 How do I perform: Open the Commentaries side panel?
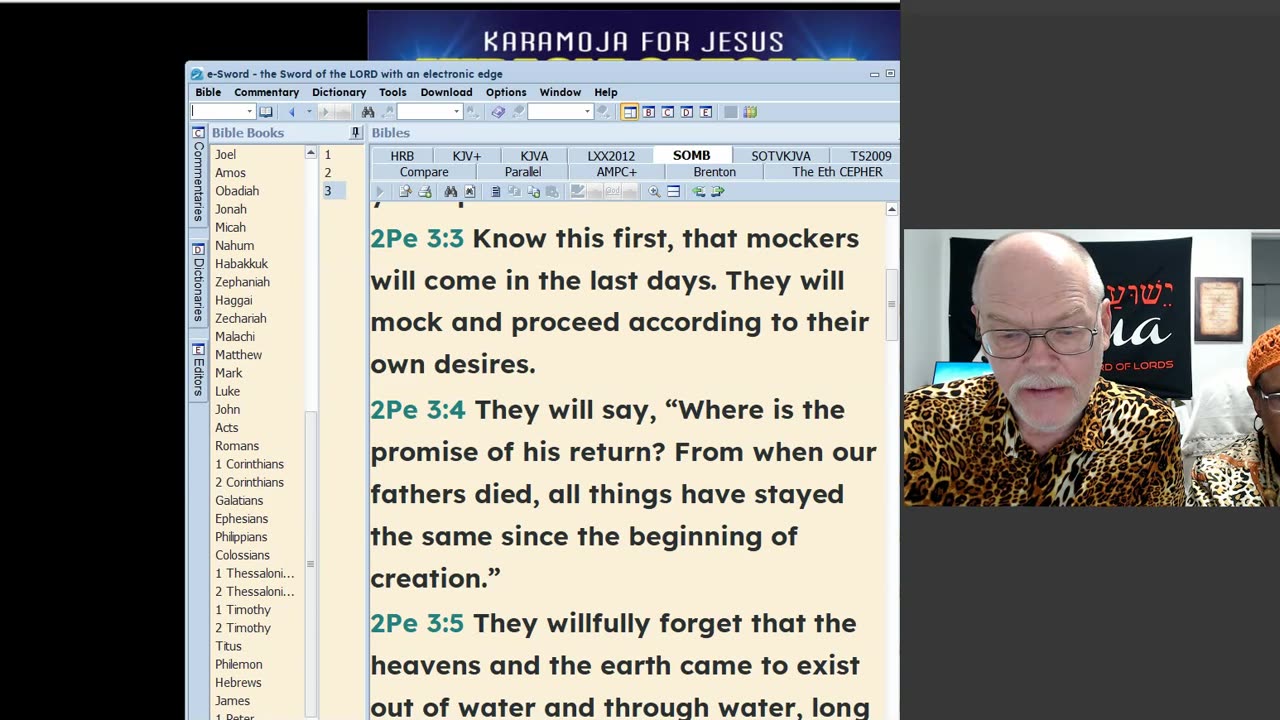pyautogui.click(x=198, y=174)
